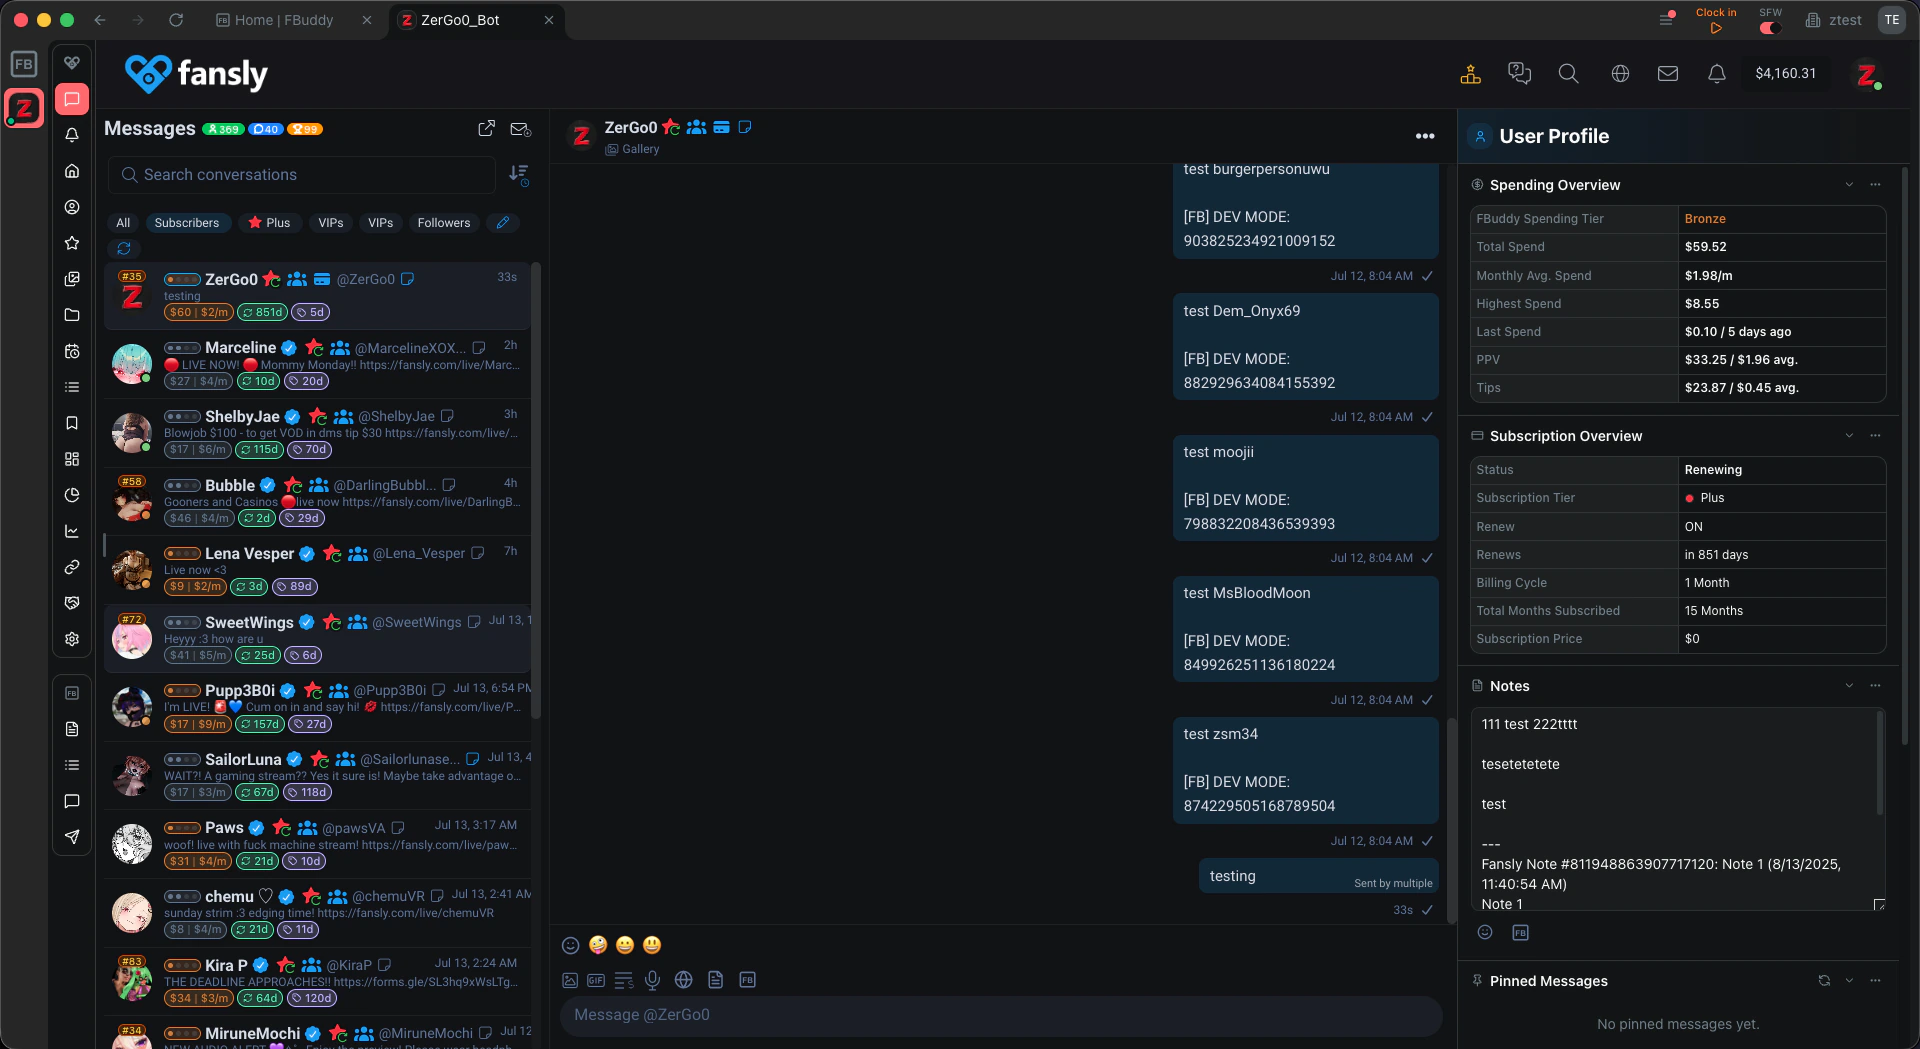Open the ztest organization menu
1920x1049 pixels.
coord(1834,20)
